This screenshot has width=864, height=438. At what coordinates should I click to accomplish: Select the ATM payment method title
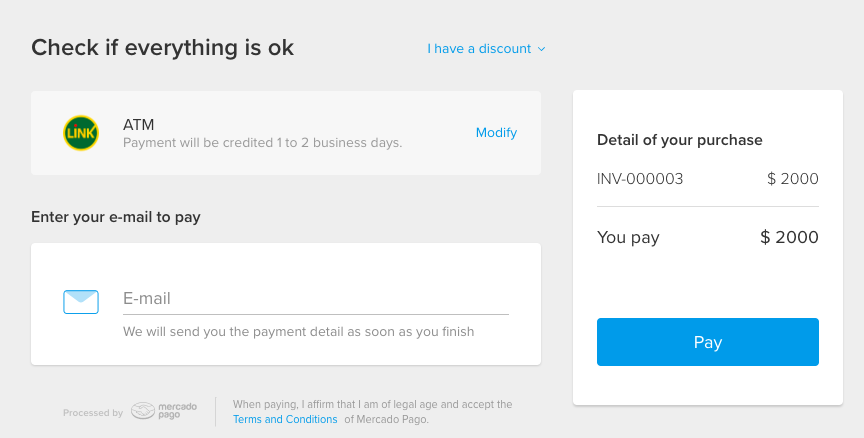point(138,125)
